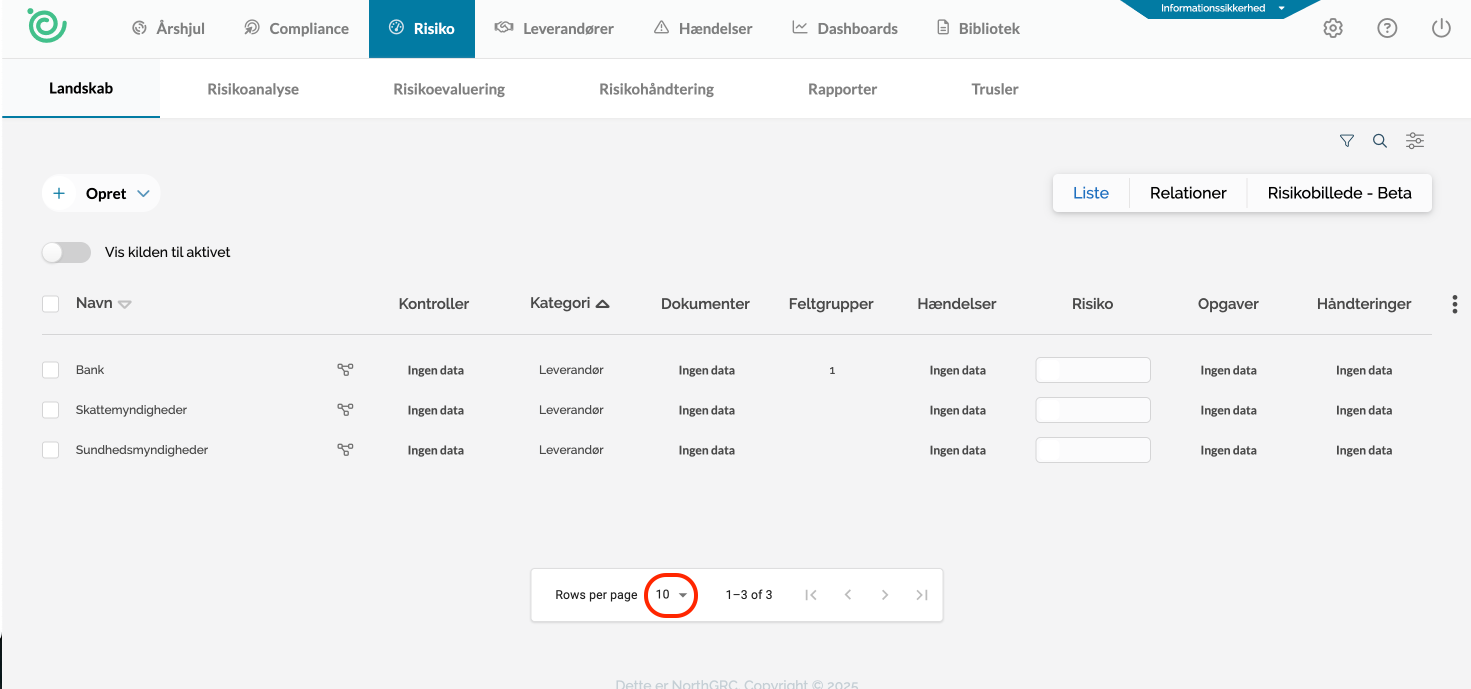This screenshot has width=1471, height=689.
Task: Click the filter funnel icon
Action: click(x=1347, y=141)
